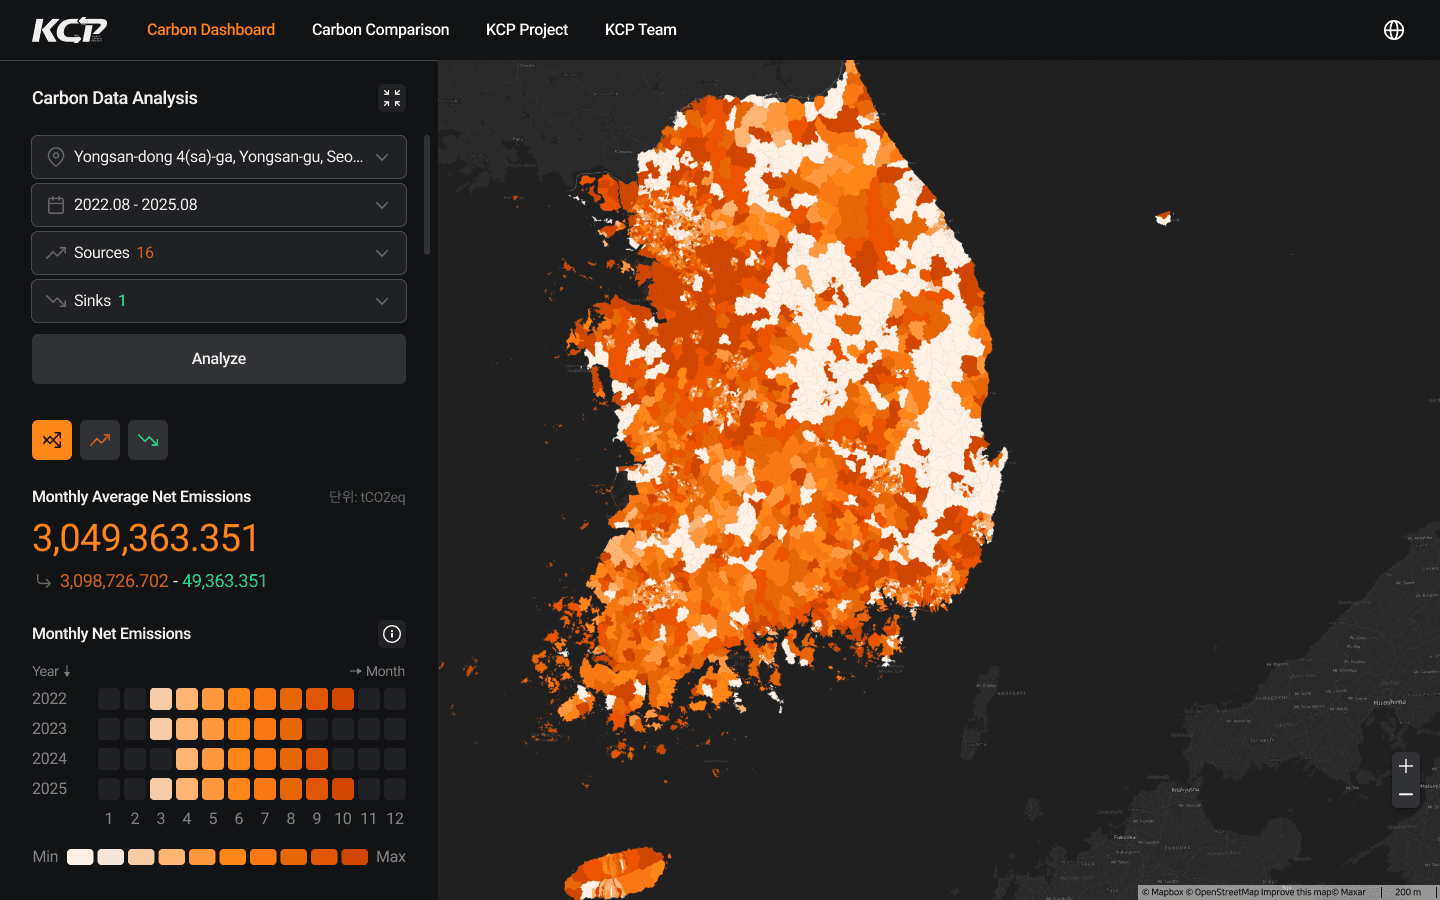Zoom out on the map

(x=1406, y=794)
